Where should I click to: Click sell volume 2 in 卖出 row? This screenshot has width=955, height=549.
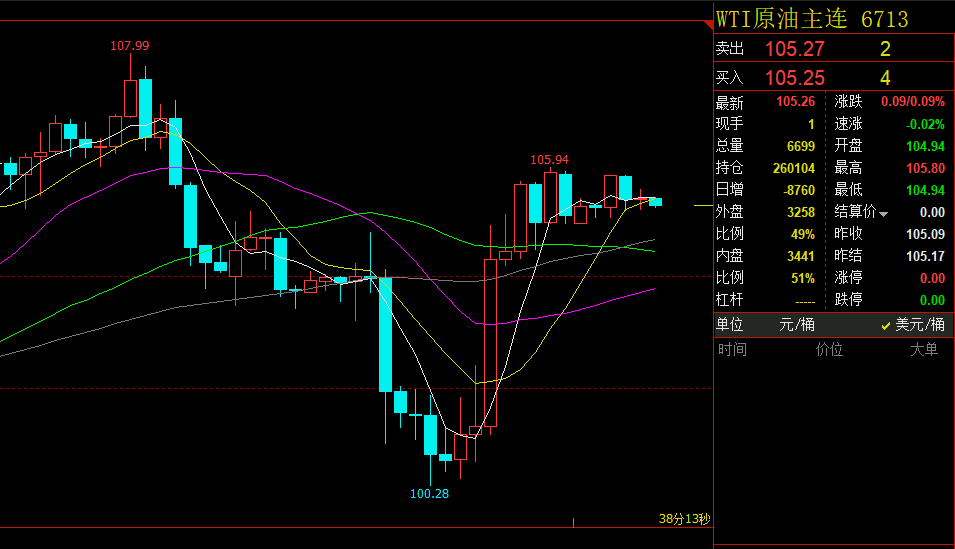(x=885, y=49)
